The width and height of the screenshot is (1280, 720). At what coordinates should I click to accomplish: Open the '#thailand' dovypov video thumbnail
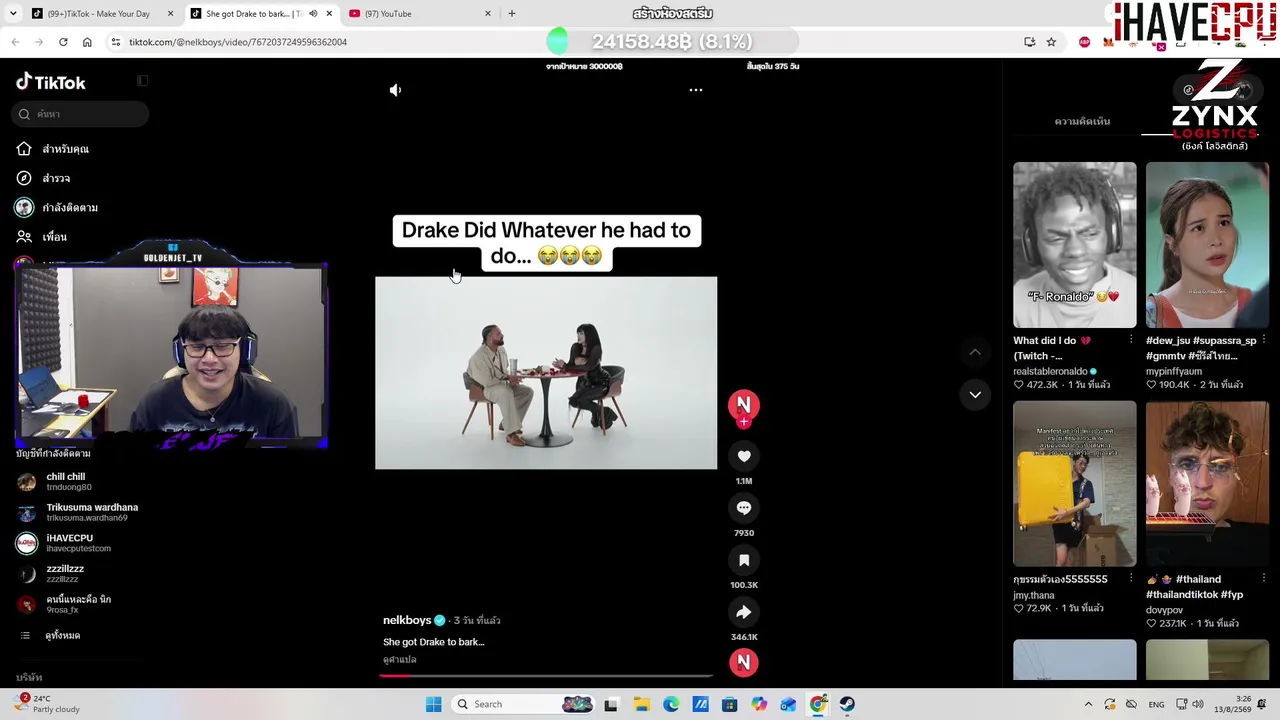[x=1207, y=484]
